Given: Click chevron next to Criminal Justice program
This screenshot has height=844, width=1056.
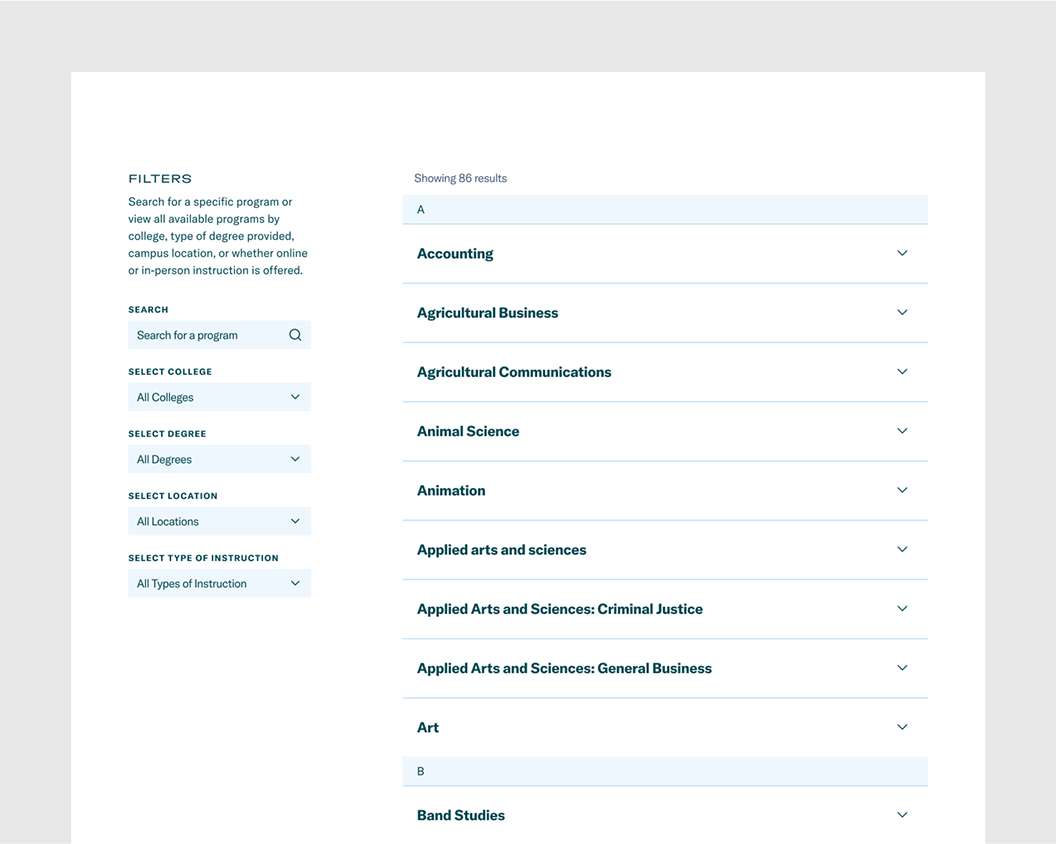Looking at the screenshot, I should point(902,609).
